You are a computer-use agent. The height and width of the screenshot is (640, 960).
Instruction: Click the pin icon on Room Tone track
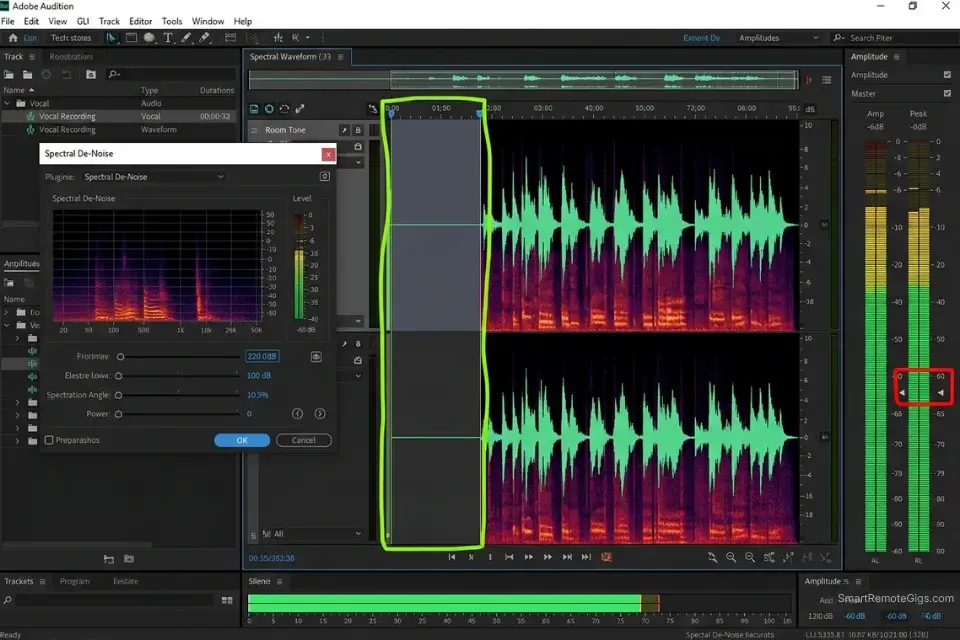[x=344, y=130]
